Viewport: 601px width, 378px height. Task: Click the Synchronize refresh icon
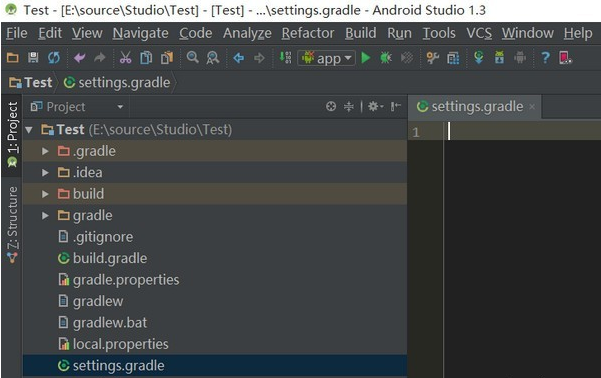pyautogui.click(x=54, y=58)
